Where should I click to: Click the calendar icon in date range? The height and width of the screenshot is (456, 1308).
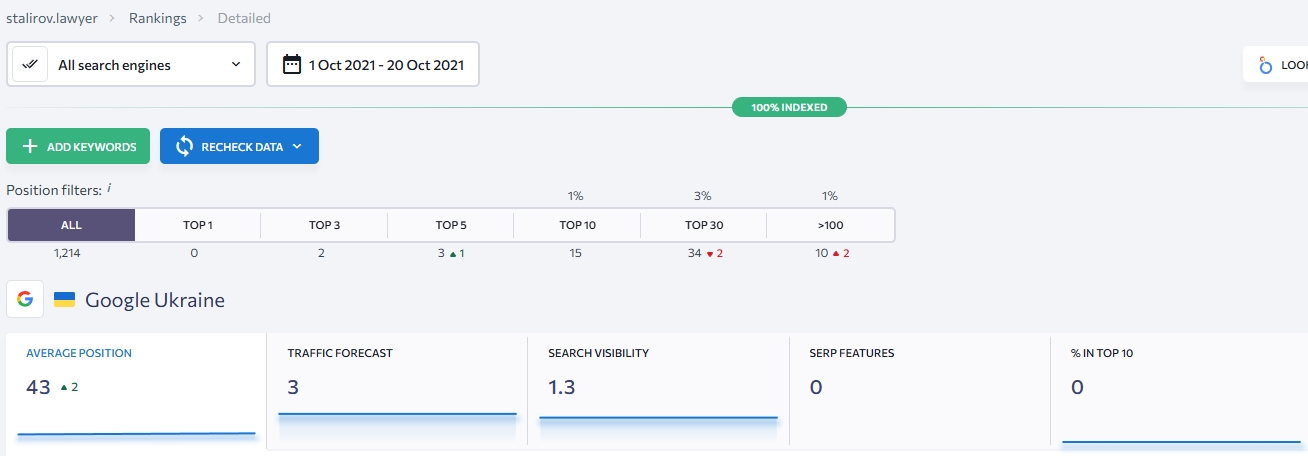292,65
